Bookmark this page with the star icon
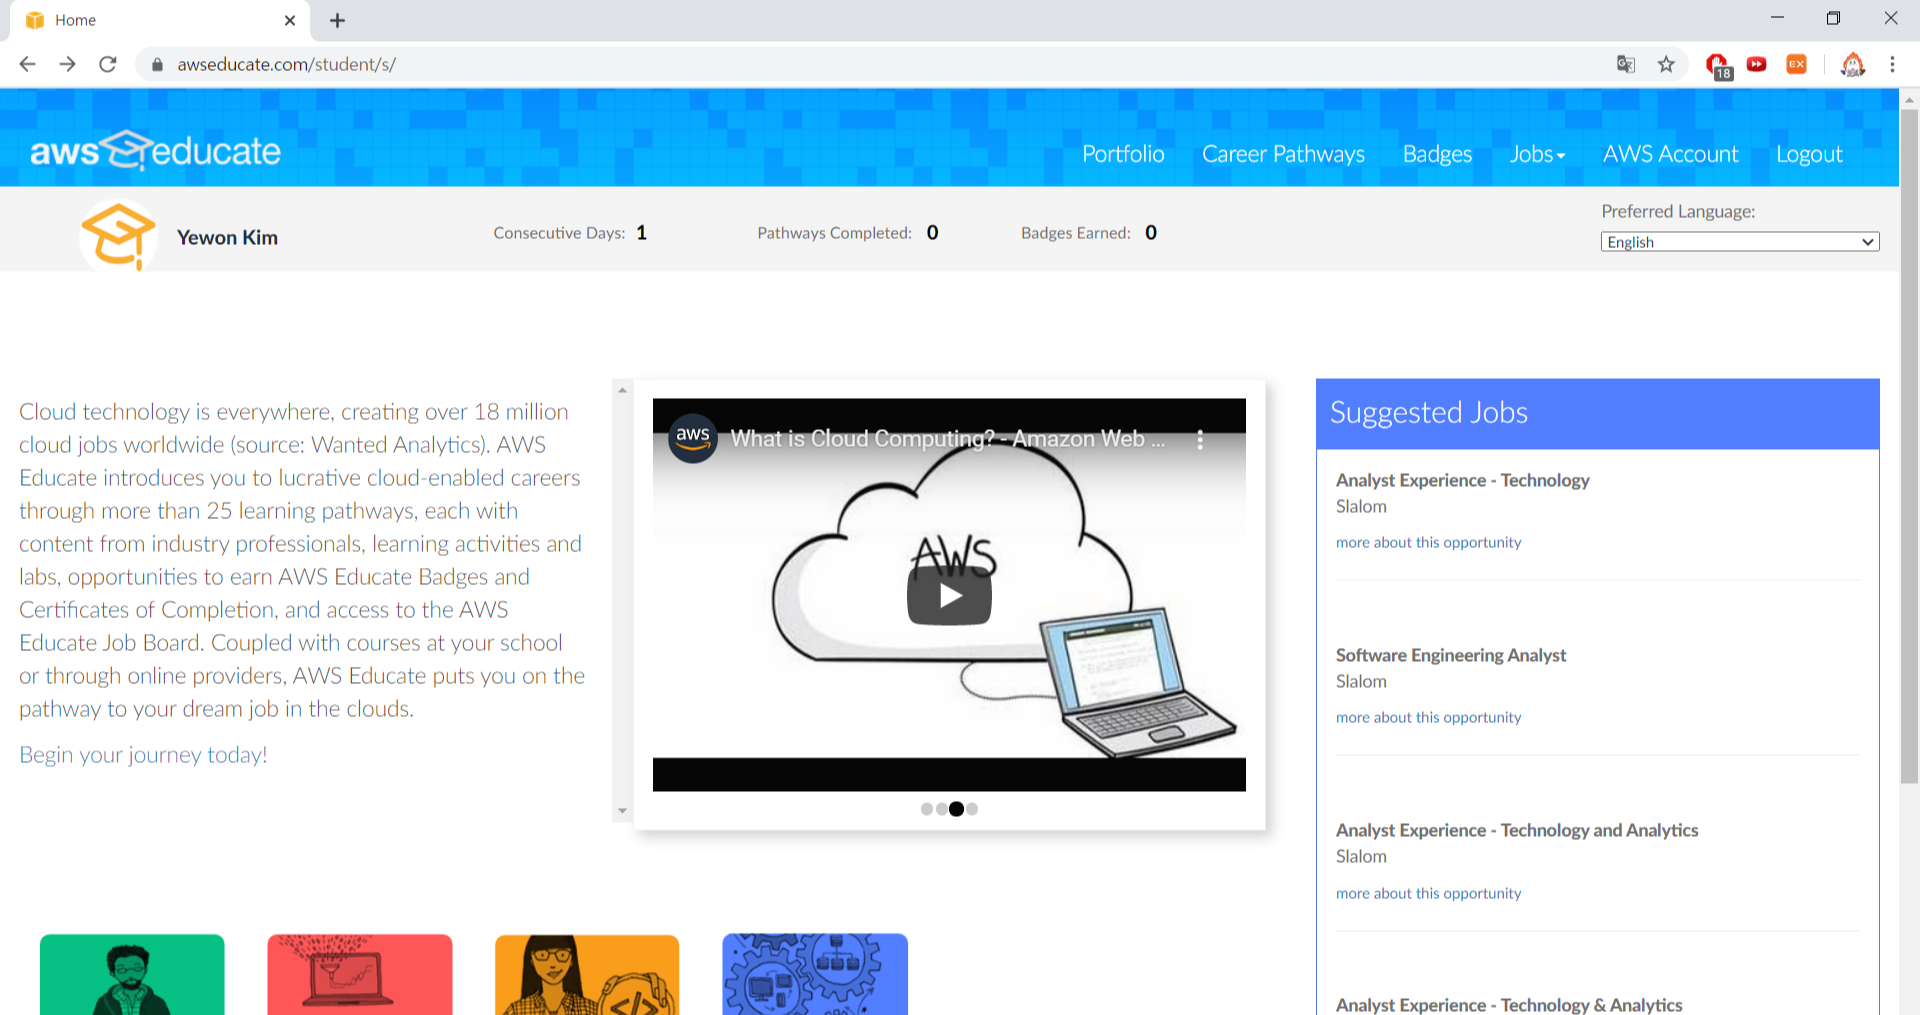The width and height of the screenshot is (1920, 1015). (1666, 64)
